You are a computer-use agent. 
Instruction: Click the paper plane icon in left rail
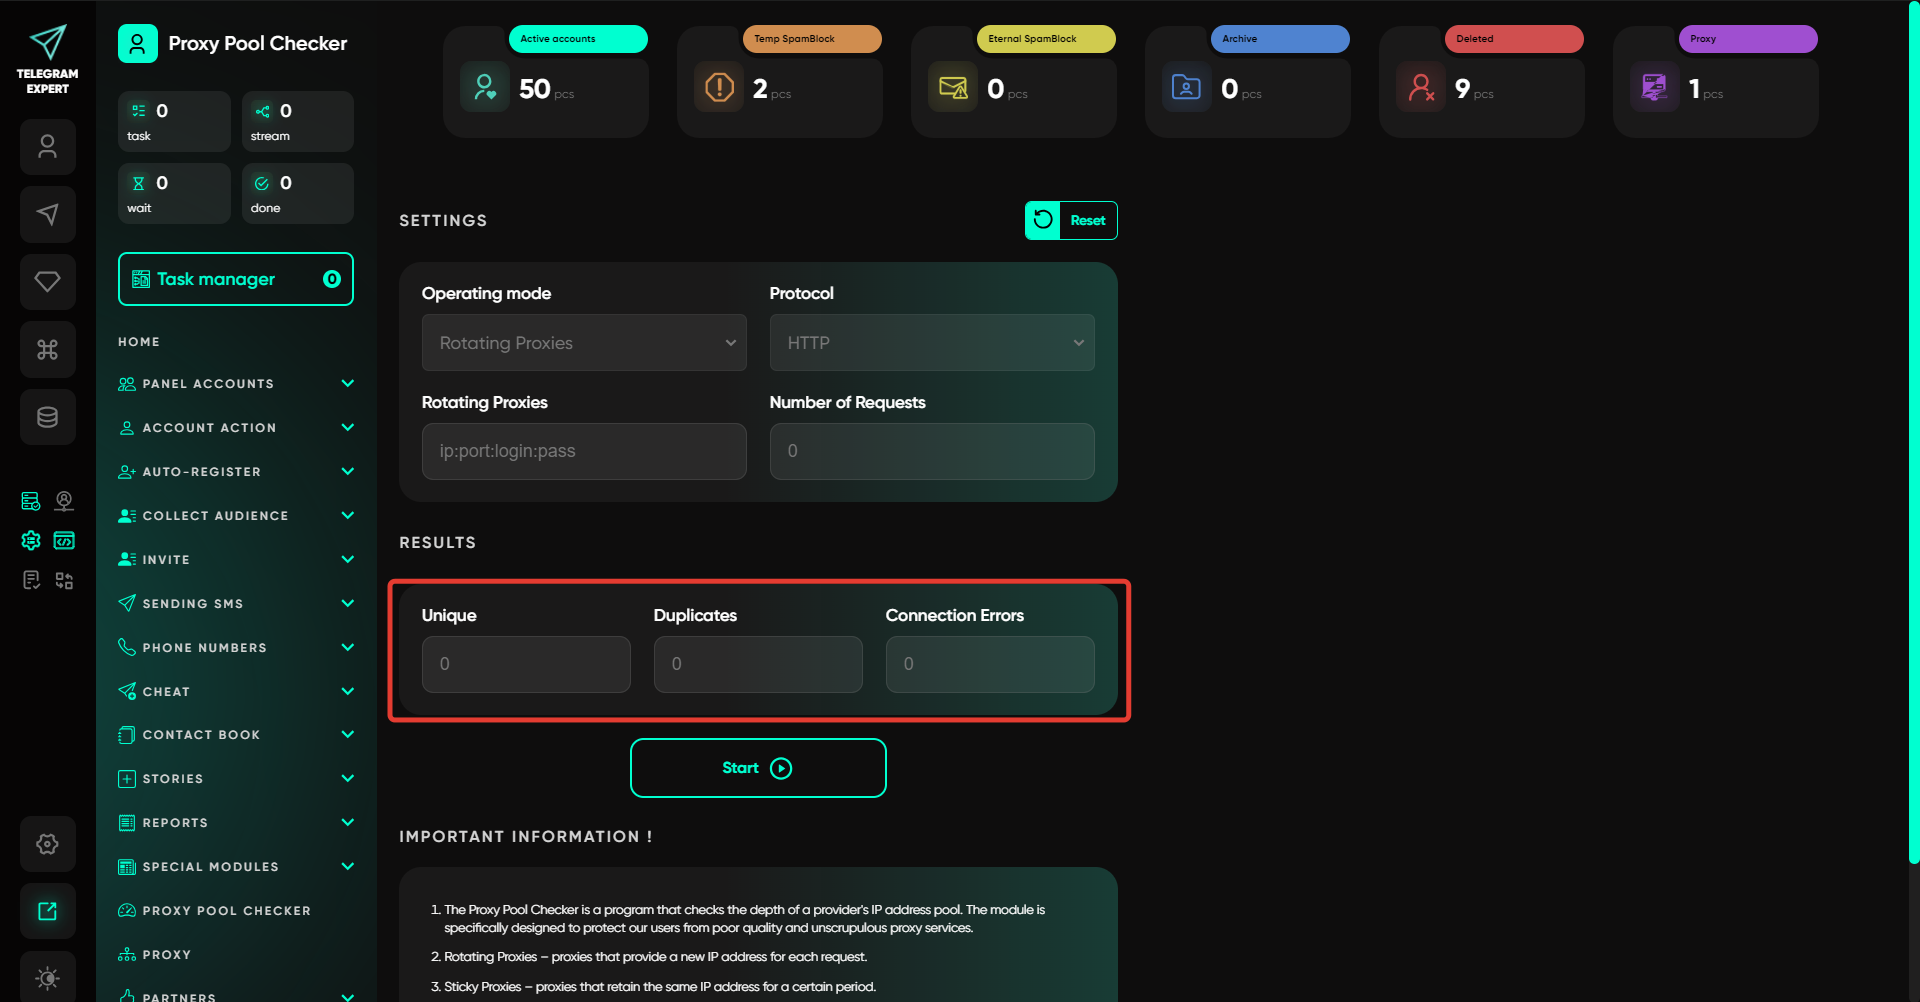(47, 214)
